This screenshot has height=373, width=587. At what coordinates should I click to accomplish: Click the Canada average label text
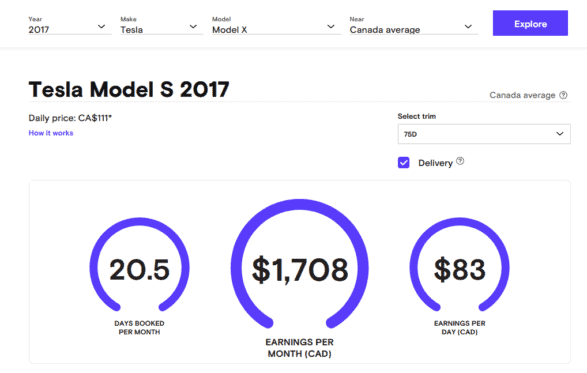point(522,95)
